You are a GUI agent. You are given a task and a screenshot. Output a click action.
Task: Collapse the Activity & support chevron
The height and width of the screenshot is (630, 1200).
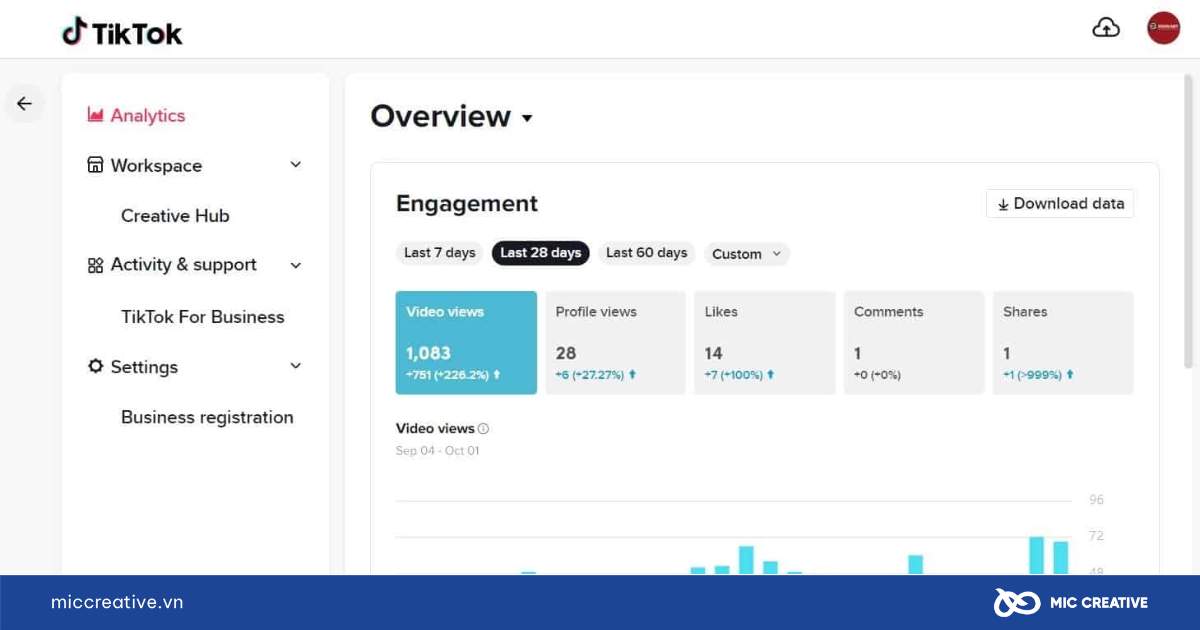click(x=295, y=265)
